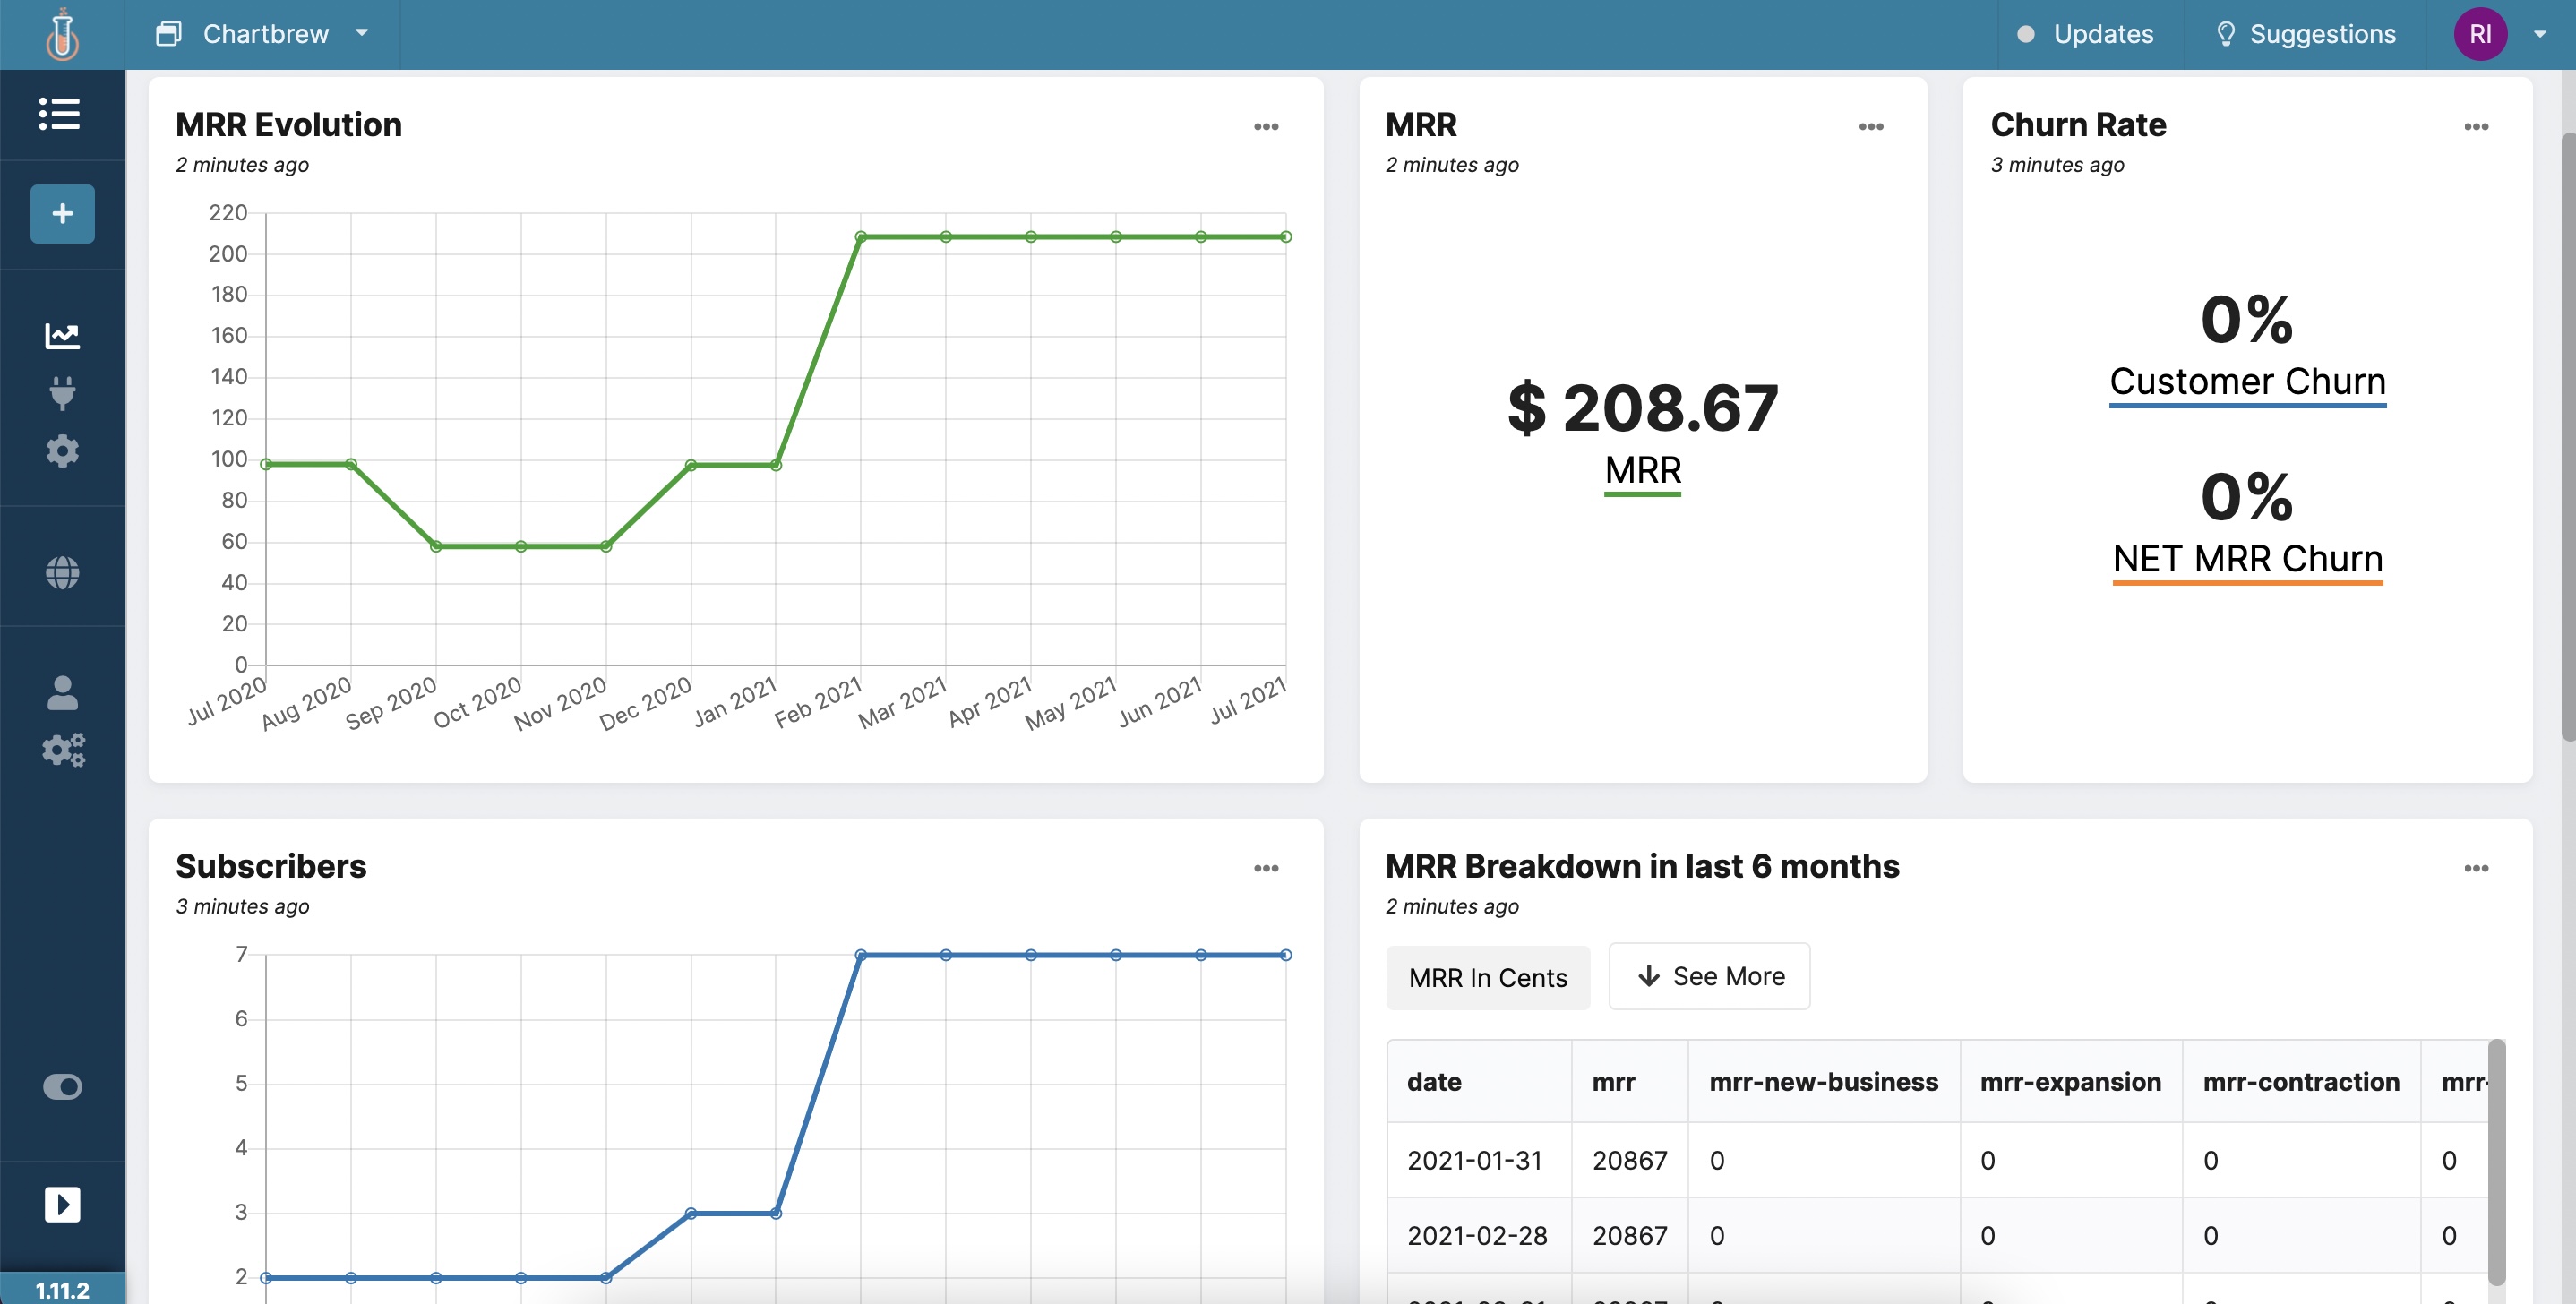Open MRR card options ellipsis menu
The width and height of the screenshot is (2576, 1304).
[1871, 126]
